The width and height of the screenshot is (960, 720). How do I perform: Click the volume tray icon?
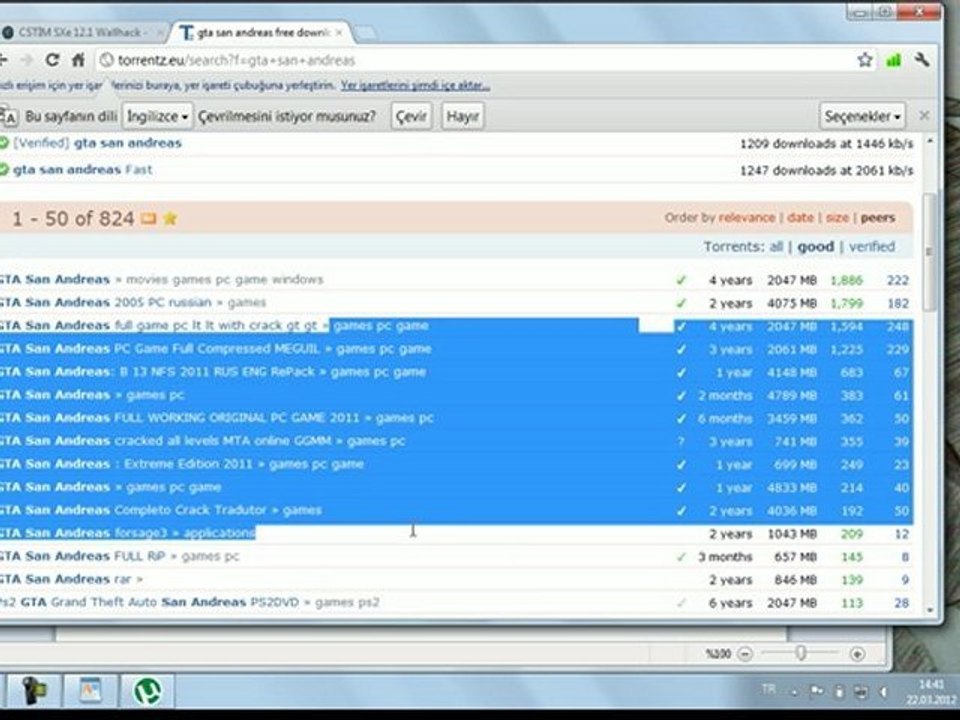click(883, 692)
